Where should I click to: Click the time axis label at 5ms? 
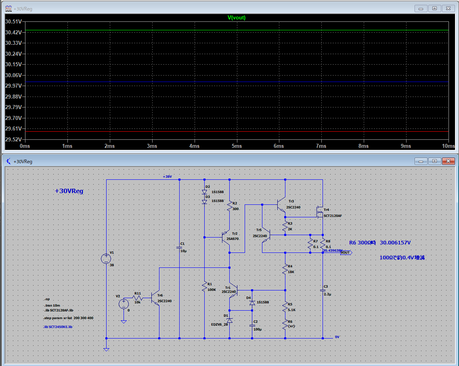click(x=236, y=146)
